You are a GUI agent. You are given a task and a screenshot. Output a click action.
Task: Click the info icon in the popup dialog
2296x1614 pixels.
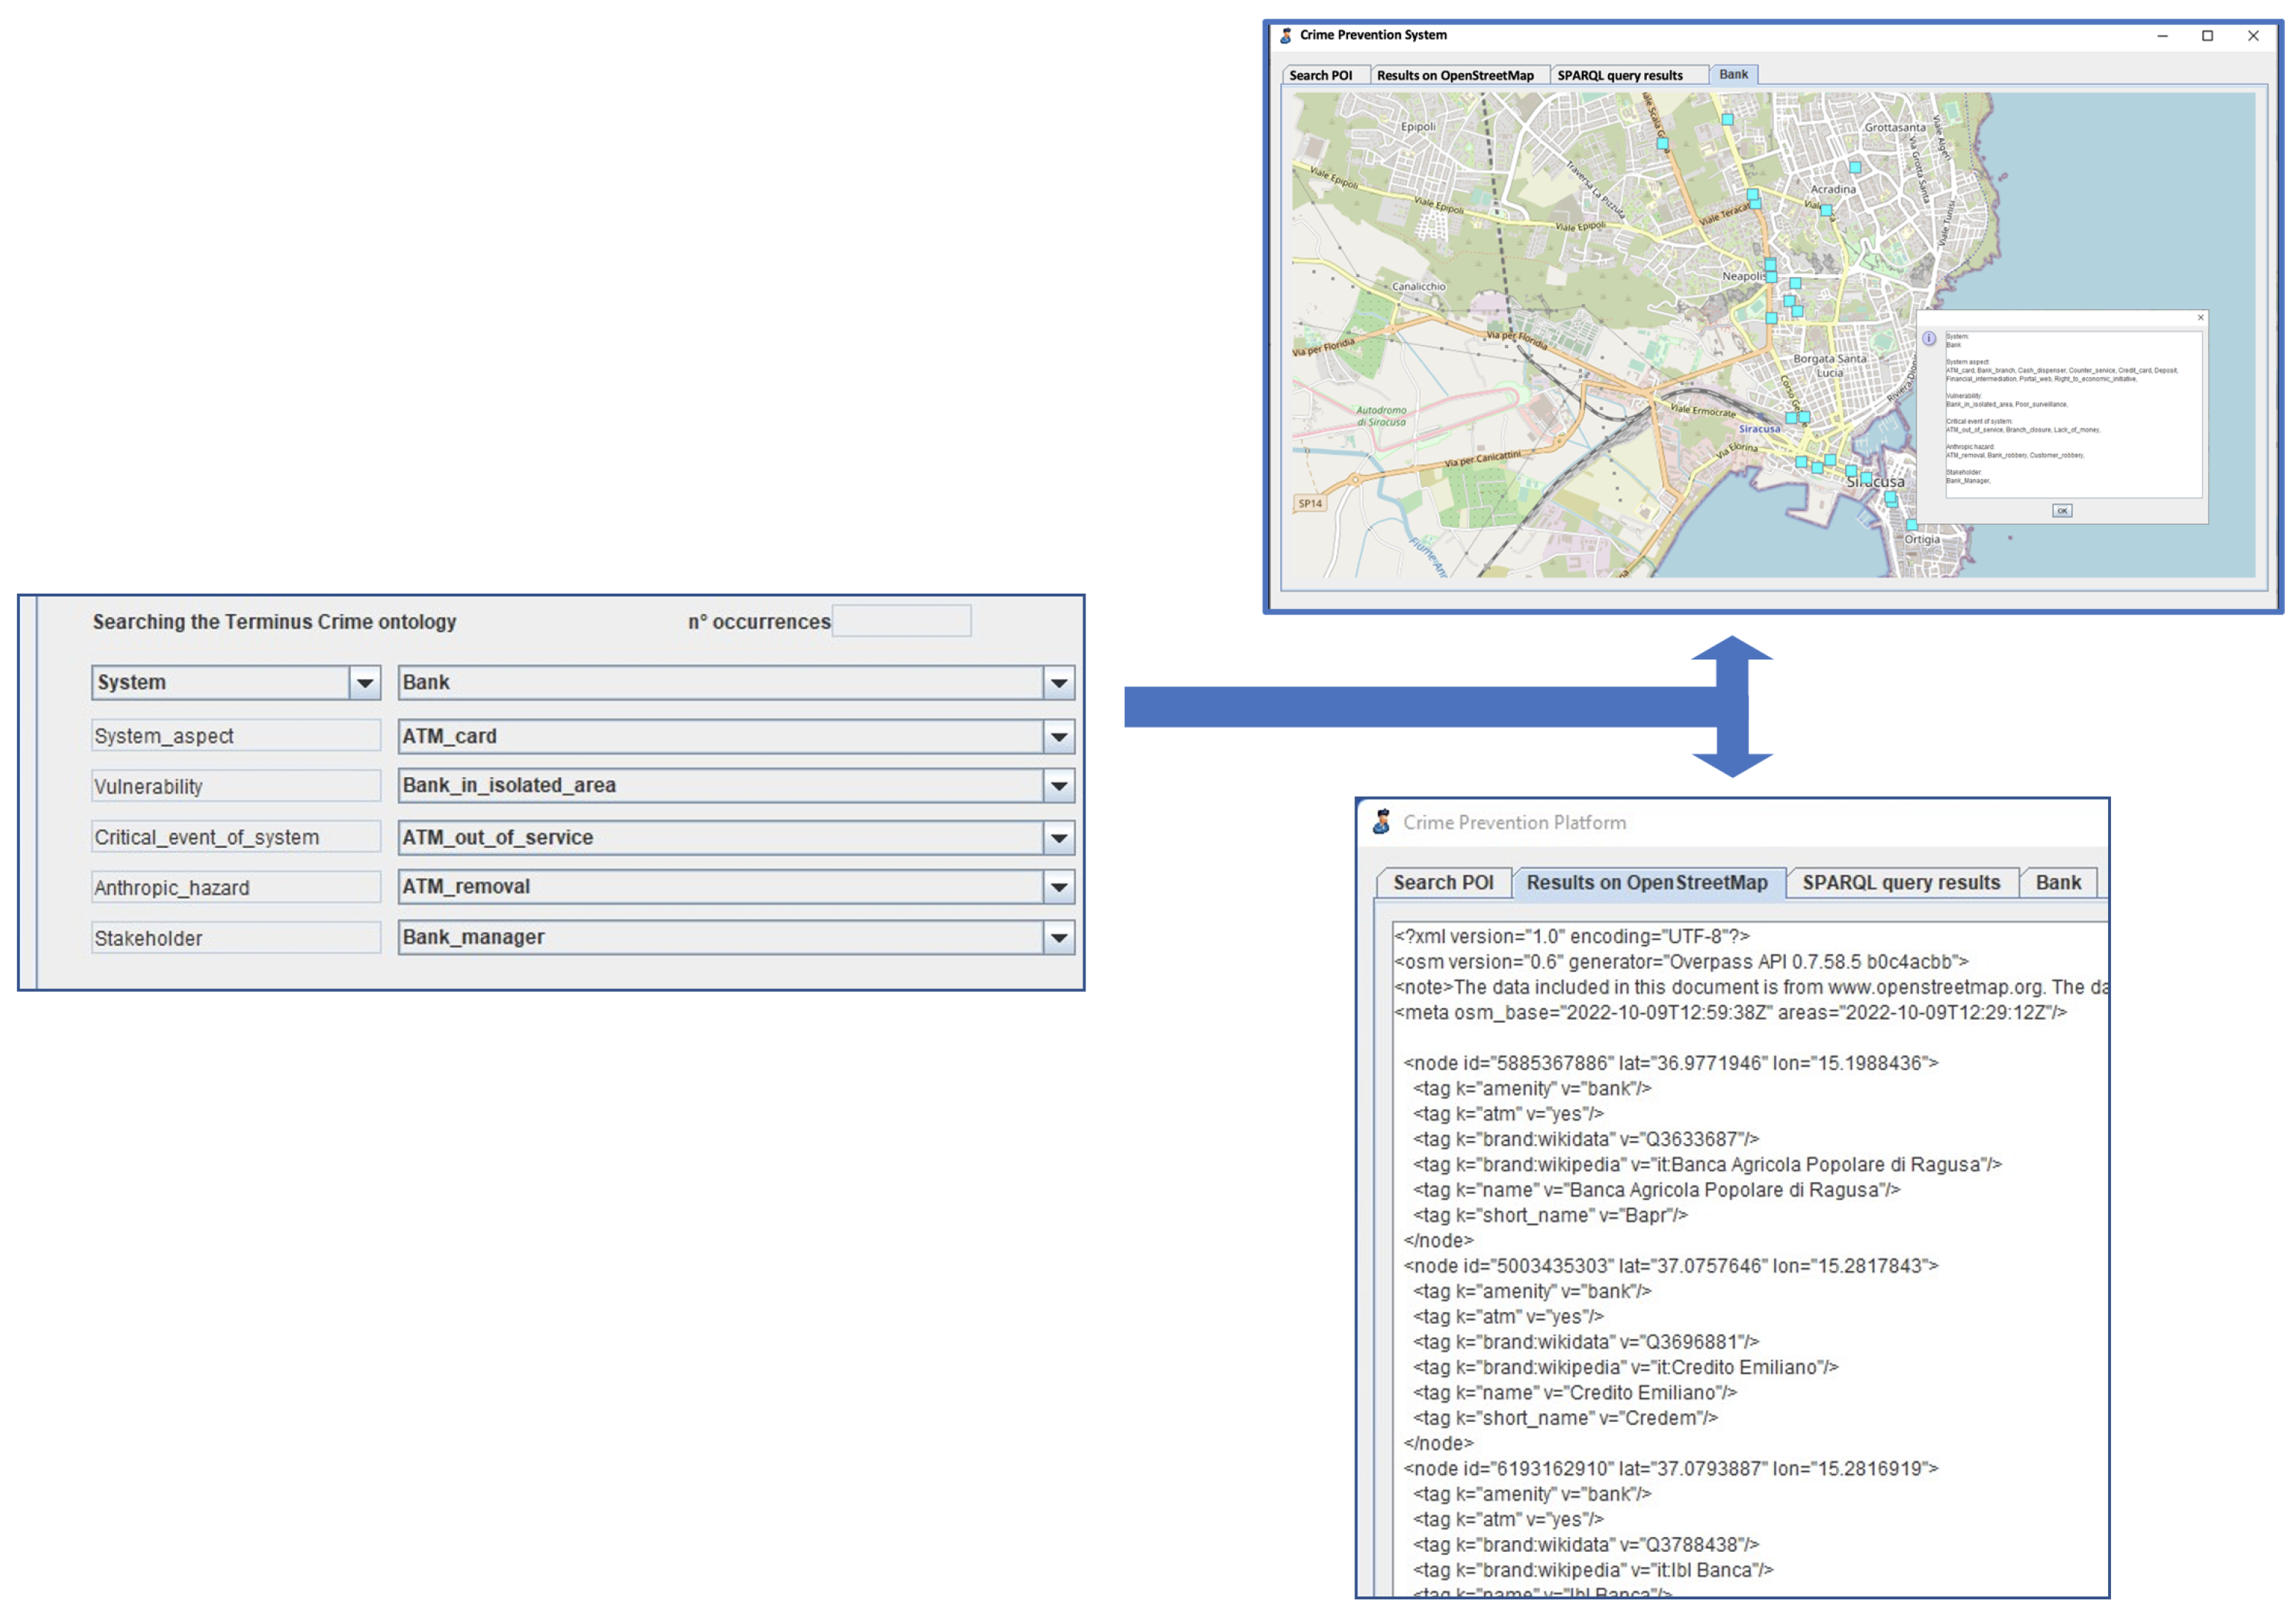point(1928,338)
